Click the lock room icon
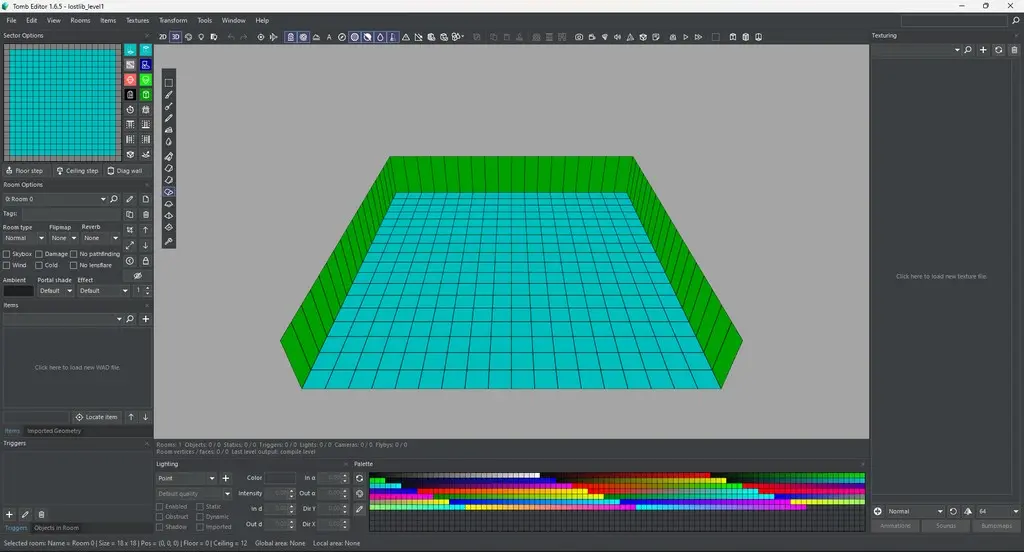Image resolution: width=1024 pixels, height=552 pixels. tap(146, 261)
